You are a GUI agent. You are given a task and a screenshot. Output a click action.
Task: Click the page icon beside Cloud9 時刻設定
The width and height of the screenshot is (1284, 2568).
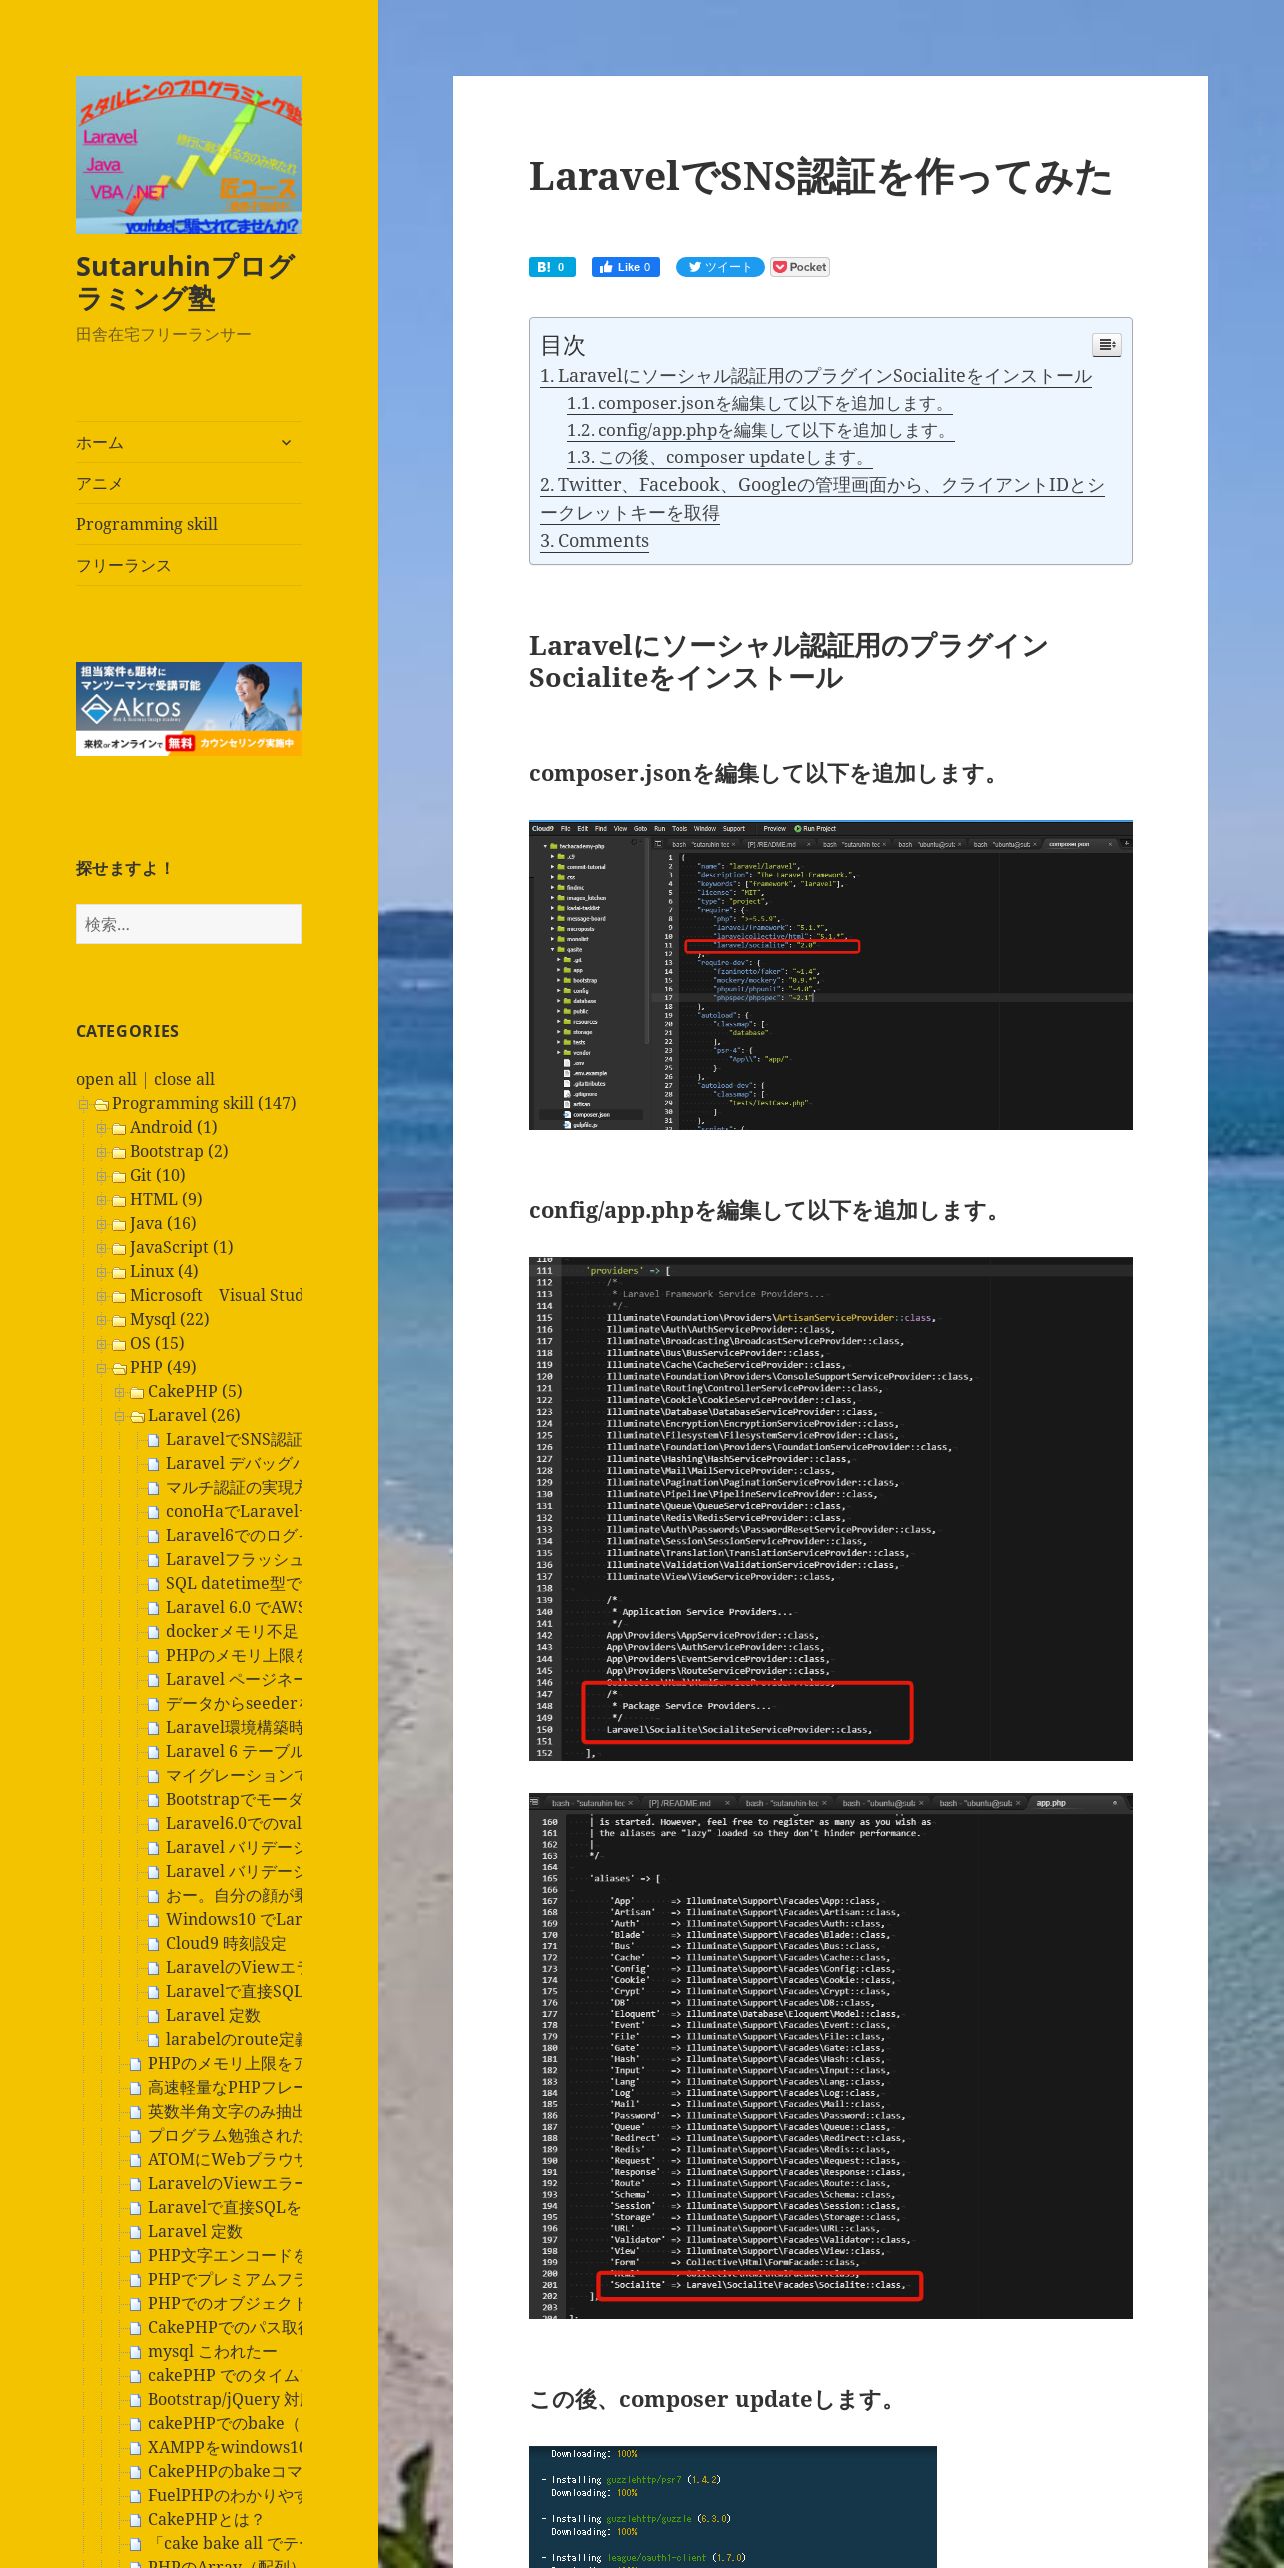point(154,1944)
